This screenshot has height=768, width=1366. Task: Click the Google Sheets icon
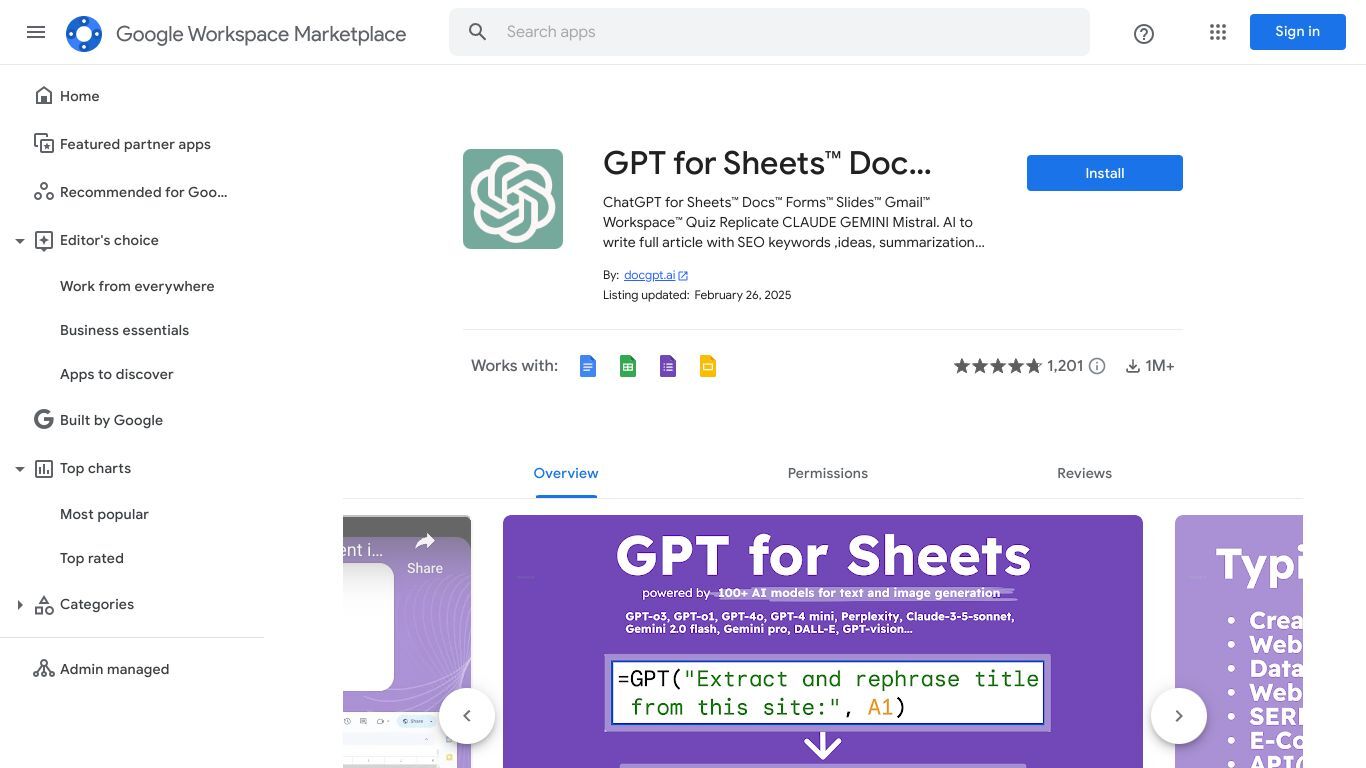tap(628, 366)
